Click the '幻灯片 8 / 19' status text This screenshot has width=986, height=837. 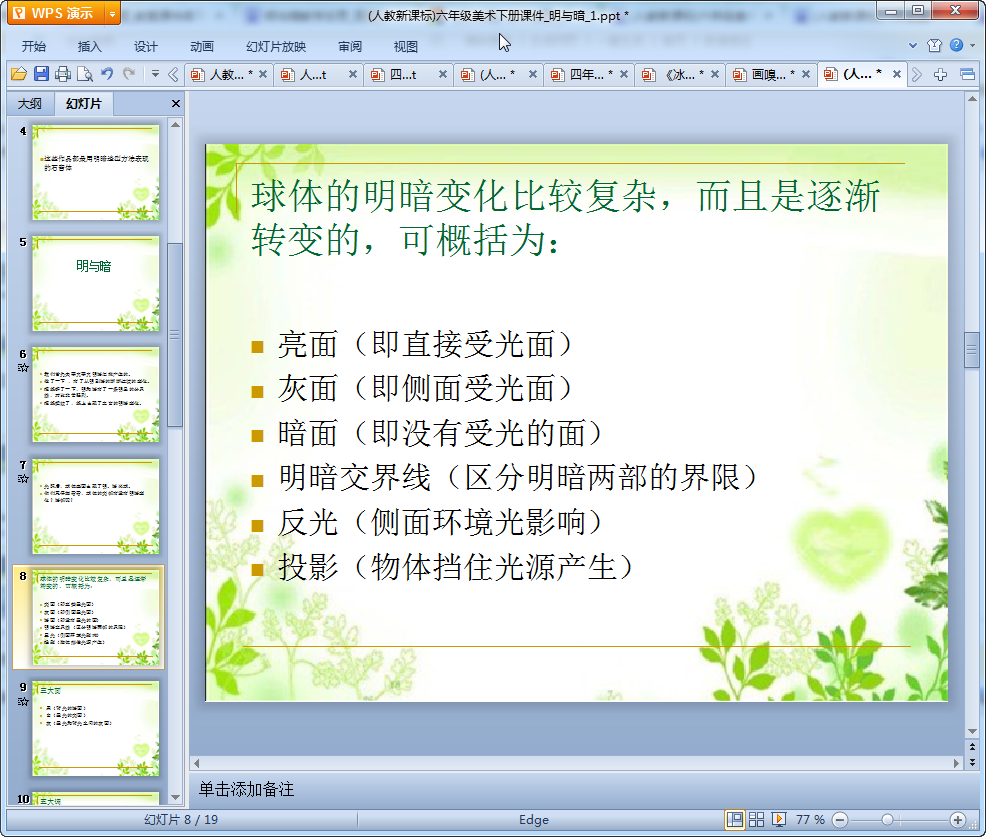181,819
